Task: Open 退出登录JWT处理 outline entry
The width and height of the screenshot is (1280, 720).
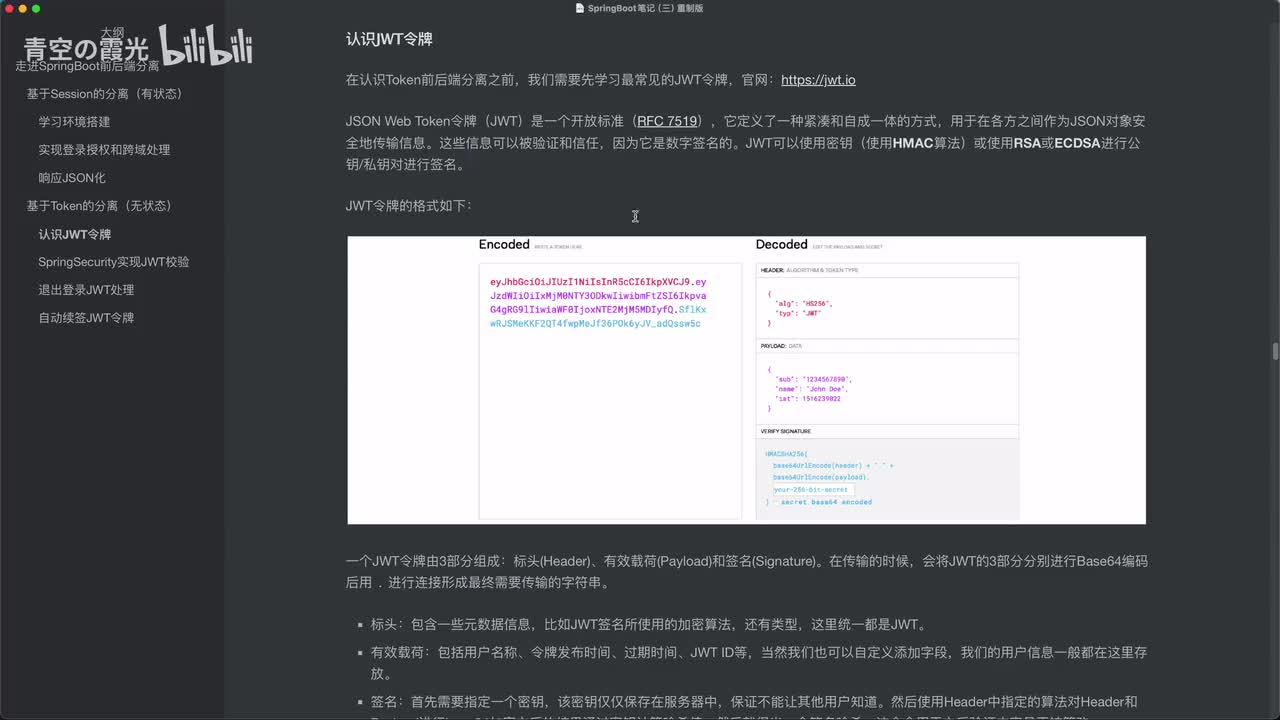Action: [86, 290]
